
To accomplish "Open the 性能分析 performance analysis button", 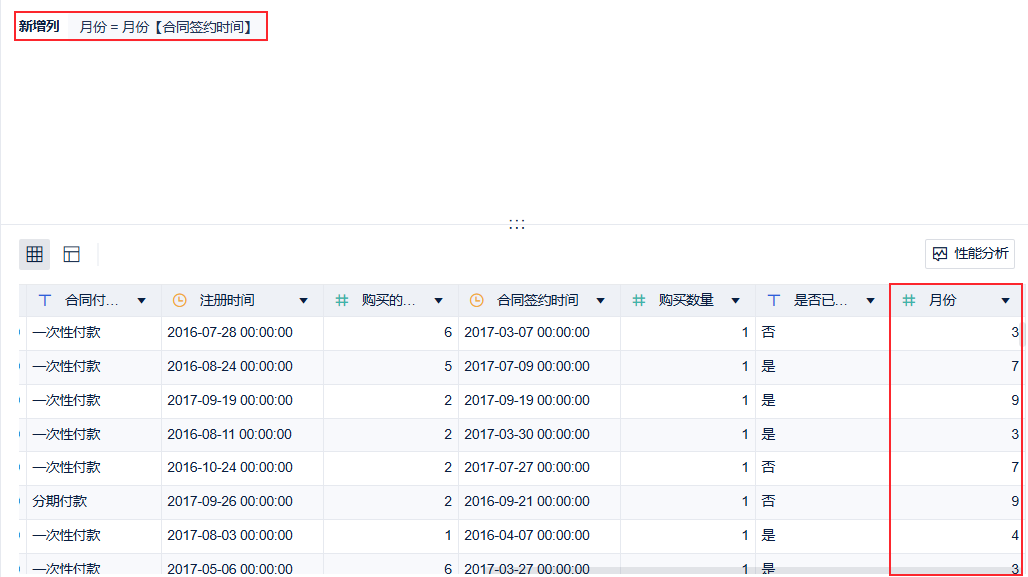I will click(970, 254).
